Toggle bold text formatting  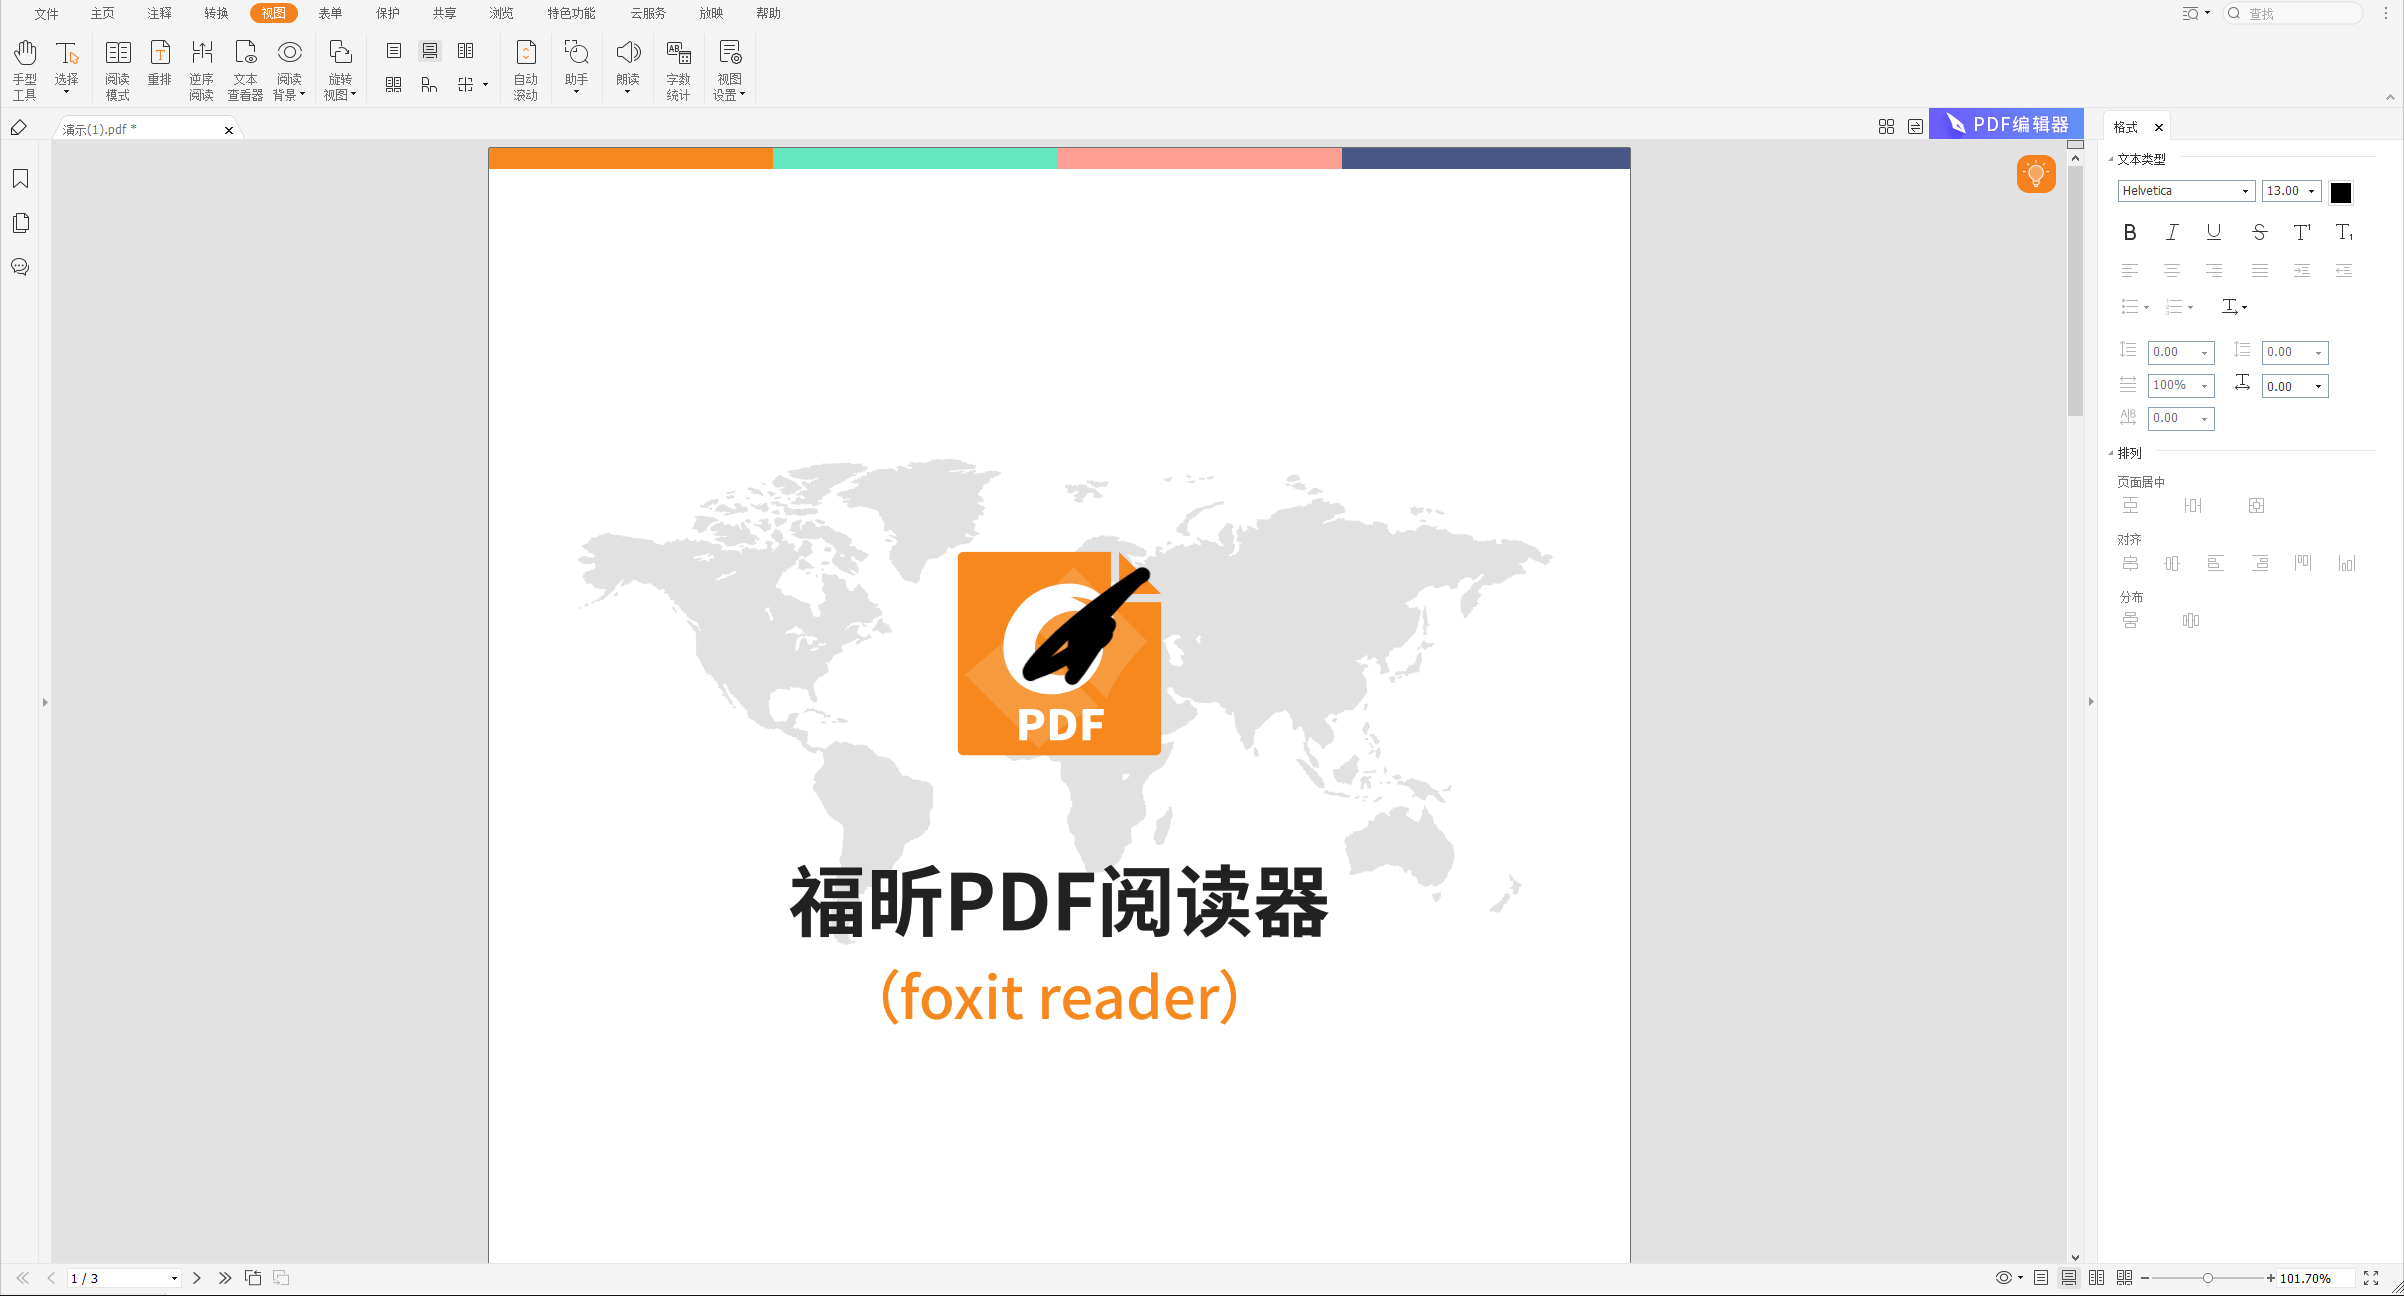(x=2129, y=232)
